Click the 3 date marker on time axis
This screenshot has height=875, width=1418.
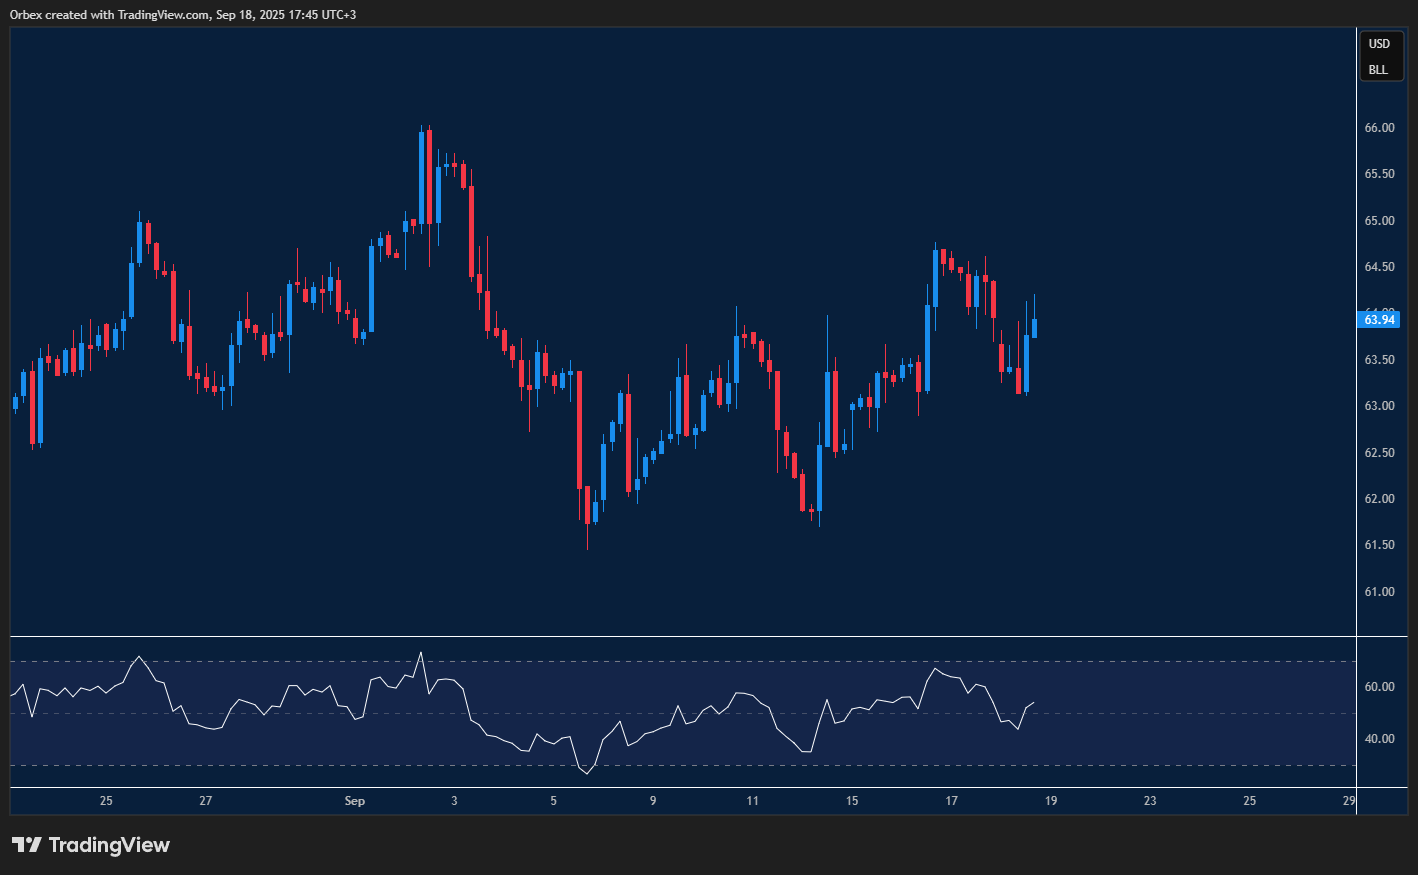[x=454, y=801]
